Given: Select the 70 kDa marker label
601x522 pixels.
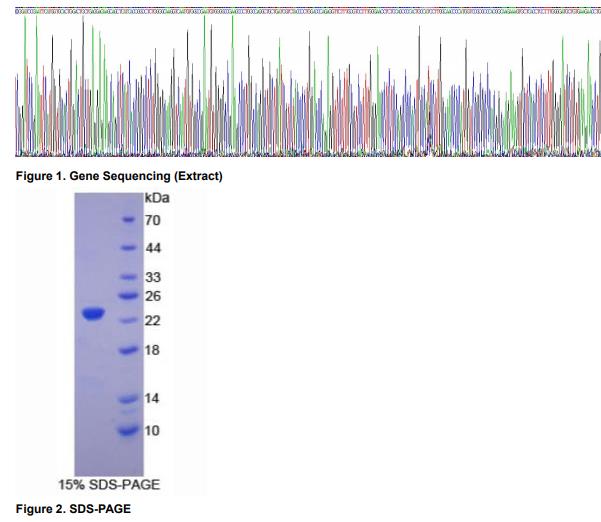Looking at the screenshot, I should click(x=154, y=220).
